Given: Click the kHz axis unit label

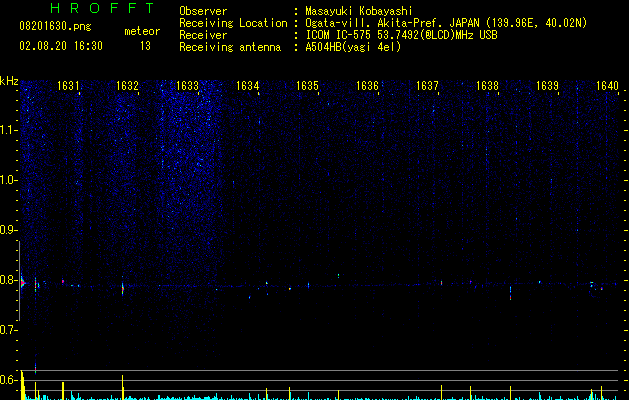Looking at the screenshot, I should tap(9, 81).
